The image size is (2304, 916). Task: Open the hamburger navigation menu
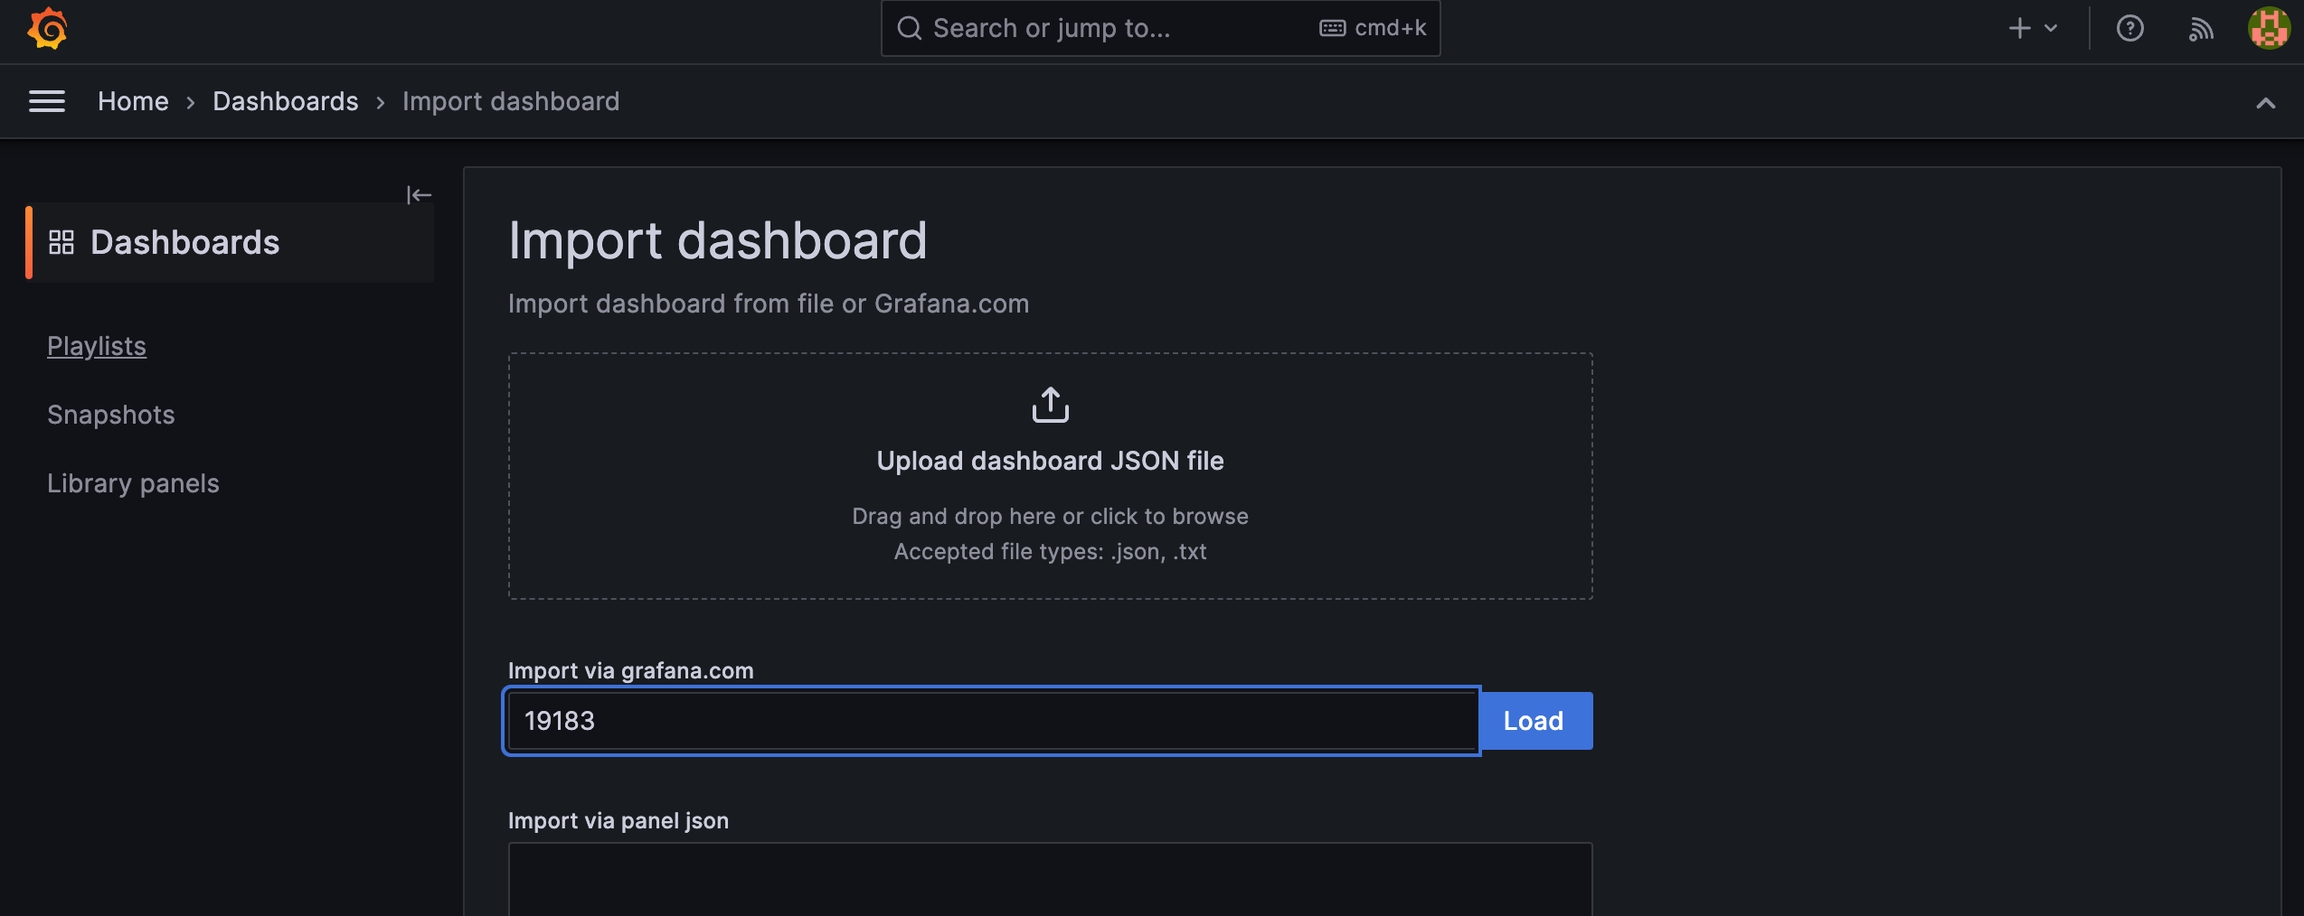47,101
